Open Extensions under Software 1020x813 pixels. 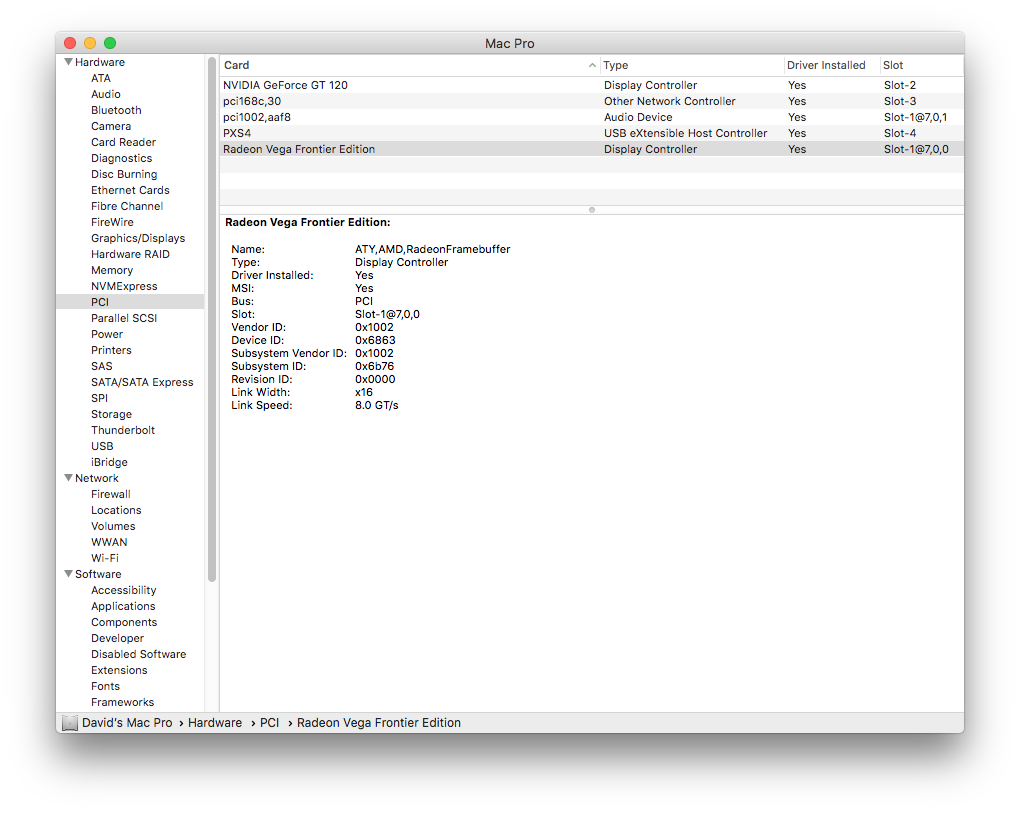(x=119, y=670)
